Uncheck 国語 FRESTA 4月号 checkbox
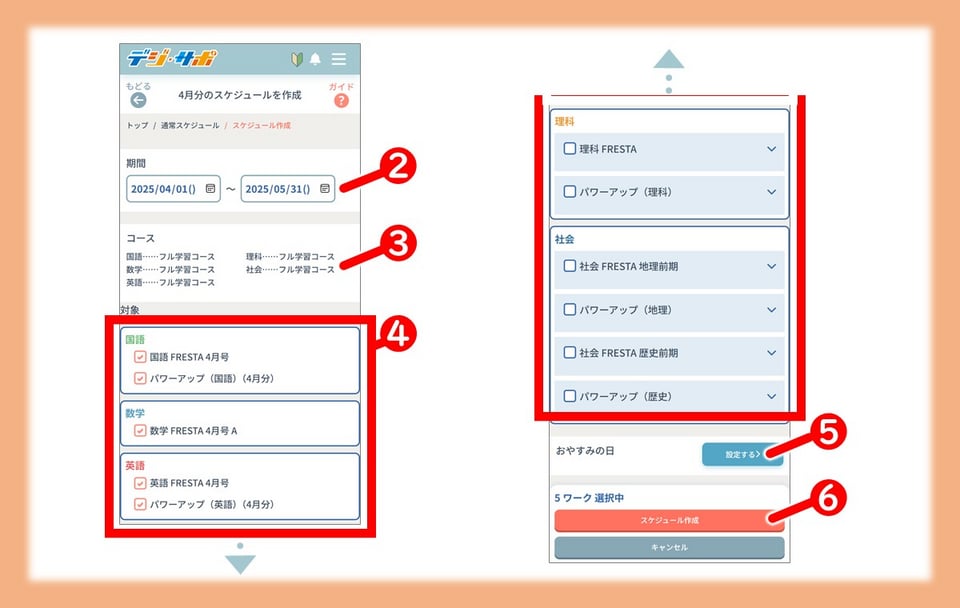960x608 pixels. click(x=140, y=356)
